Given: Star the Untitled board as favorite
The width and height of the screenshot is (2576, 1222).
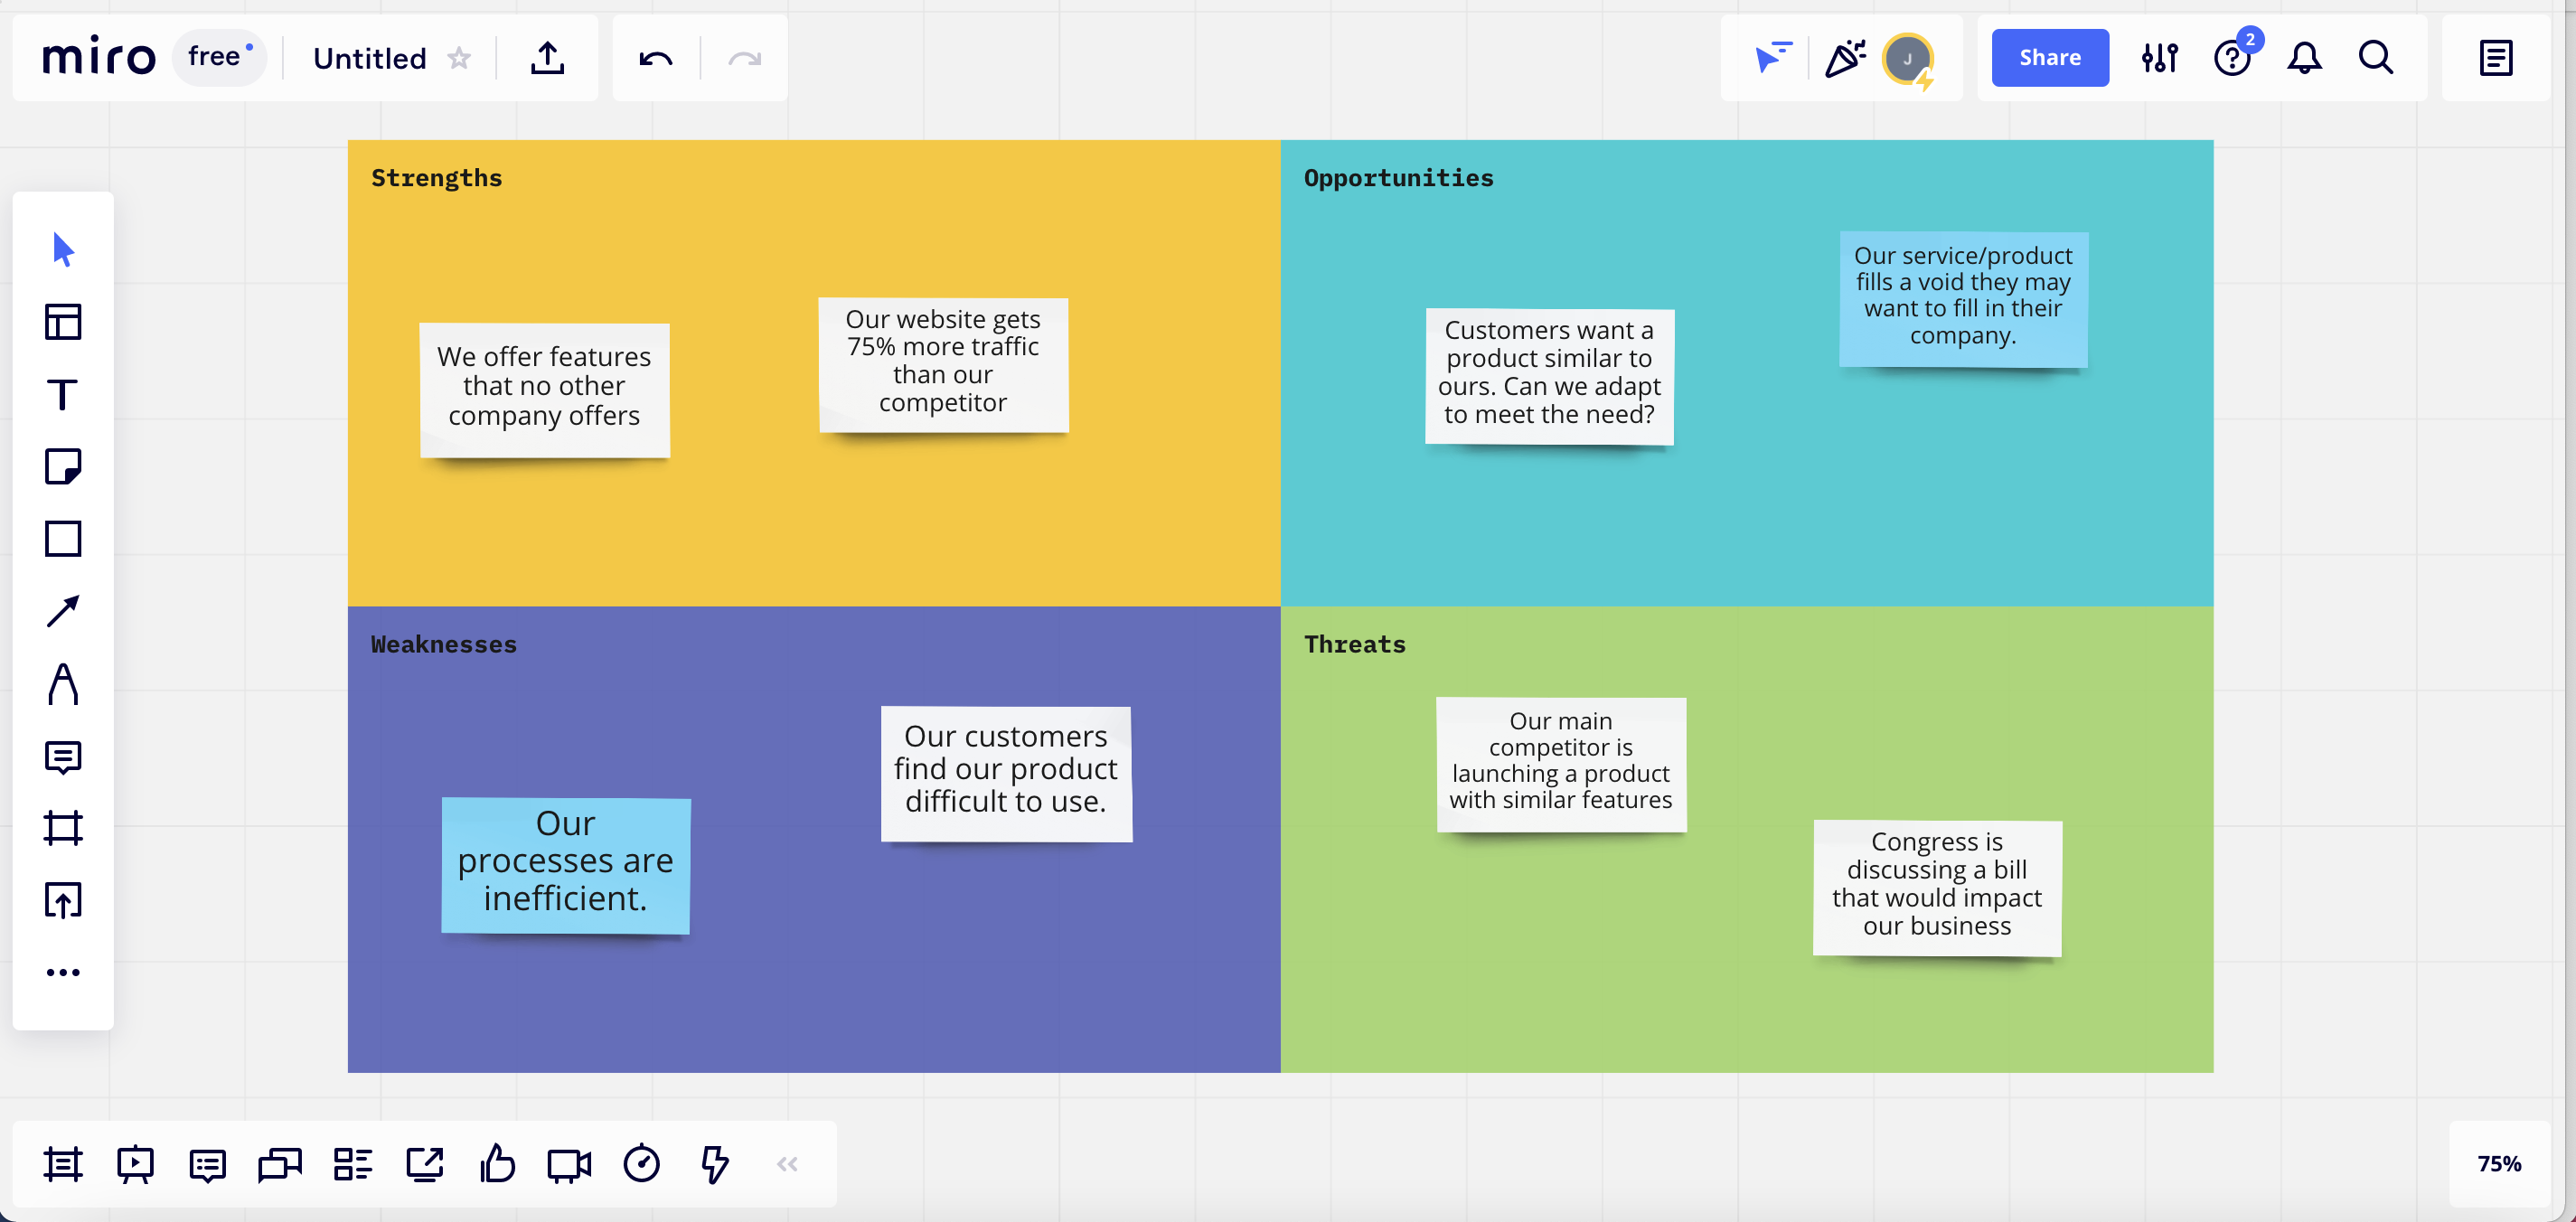Looking at the screenshot, I should pos(458,58).
